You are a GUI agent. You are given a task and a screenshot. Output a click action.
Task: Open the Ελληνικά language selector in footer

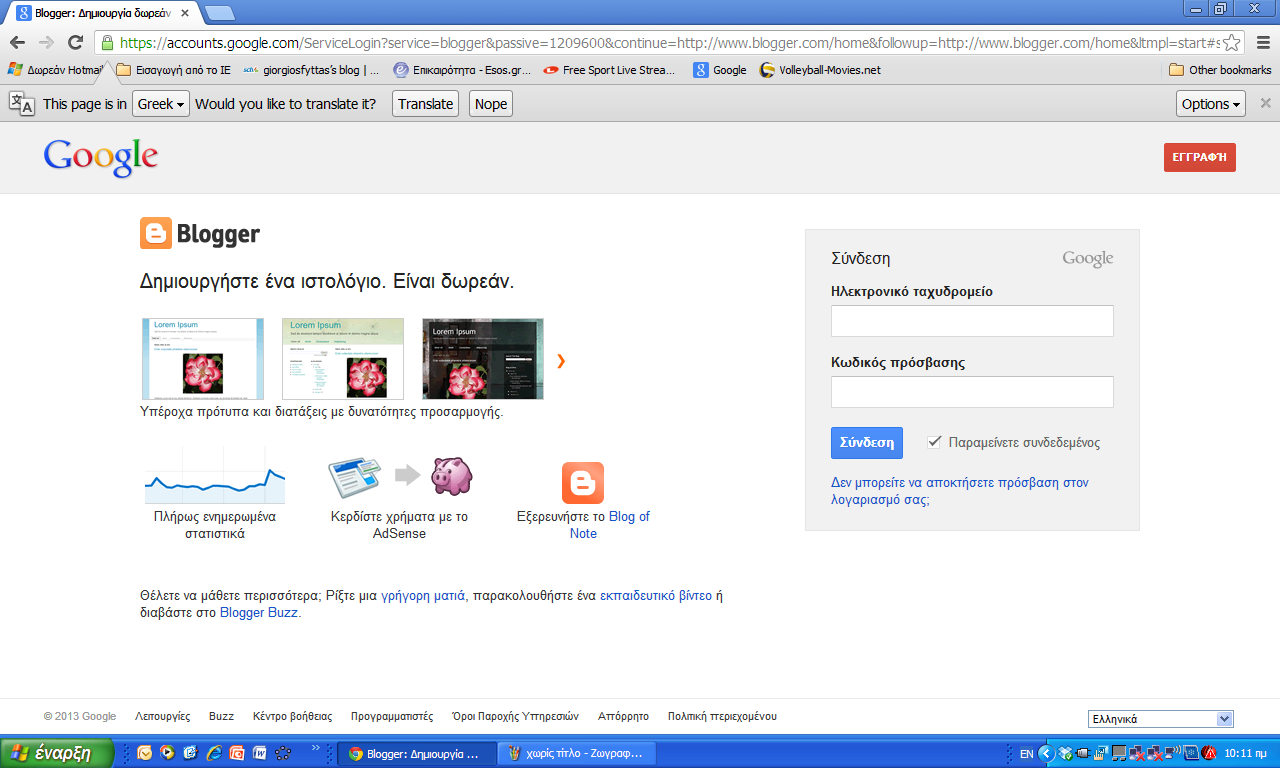pyautogui.click(x=1161, y=719)
